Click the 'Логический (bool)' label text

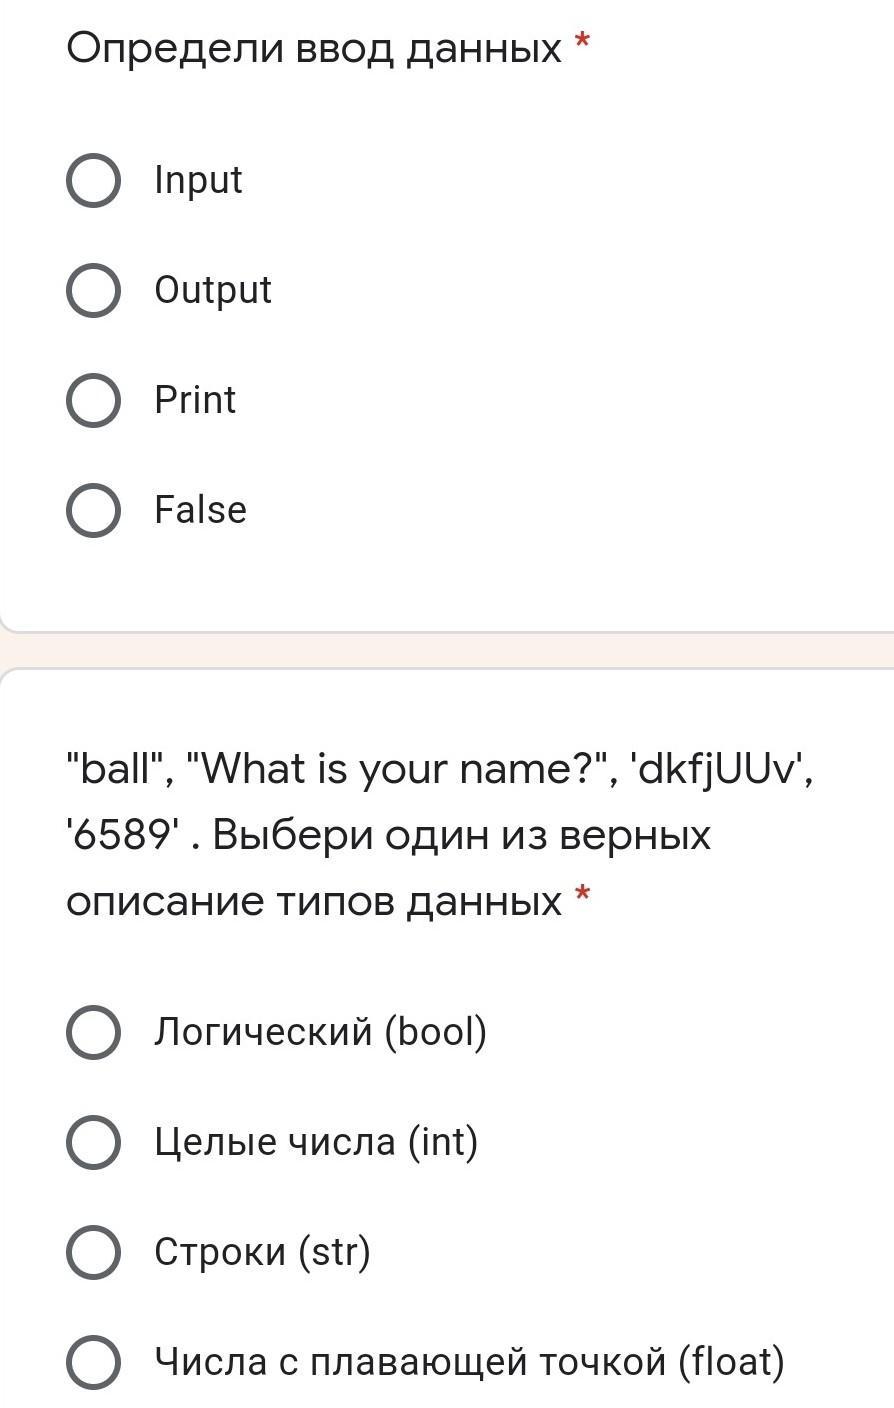coord(320,1032)
